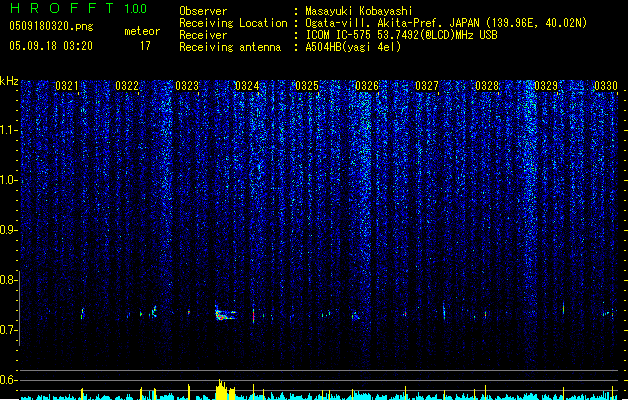The height and width of the screenshot is (400, 629).
Task: Click the observer name Masayuki Kobayashi
Action: (x=359, y=11)
